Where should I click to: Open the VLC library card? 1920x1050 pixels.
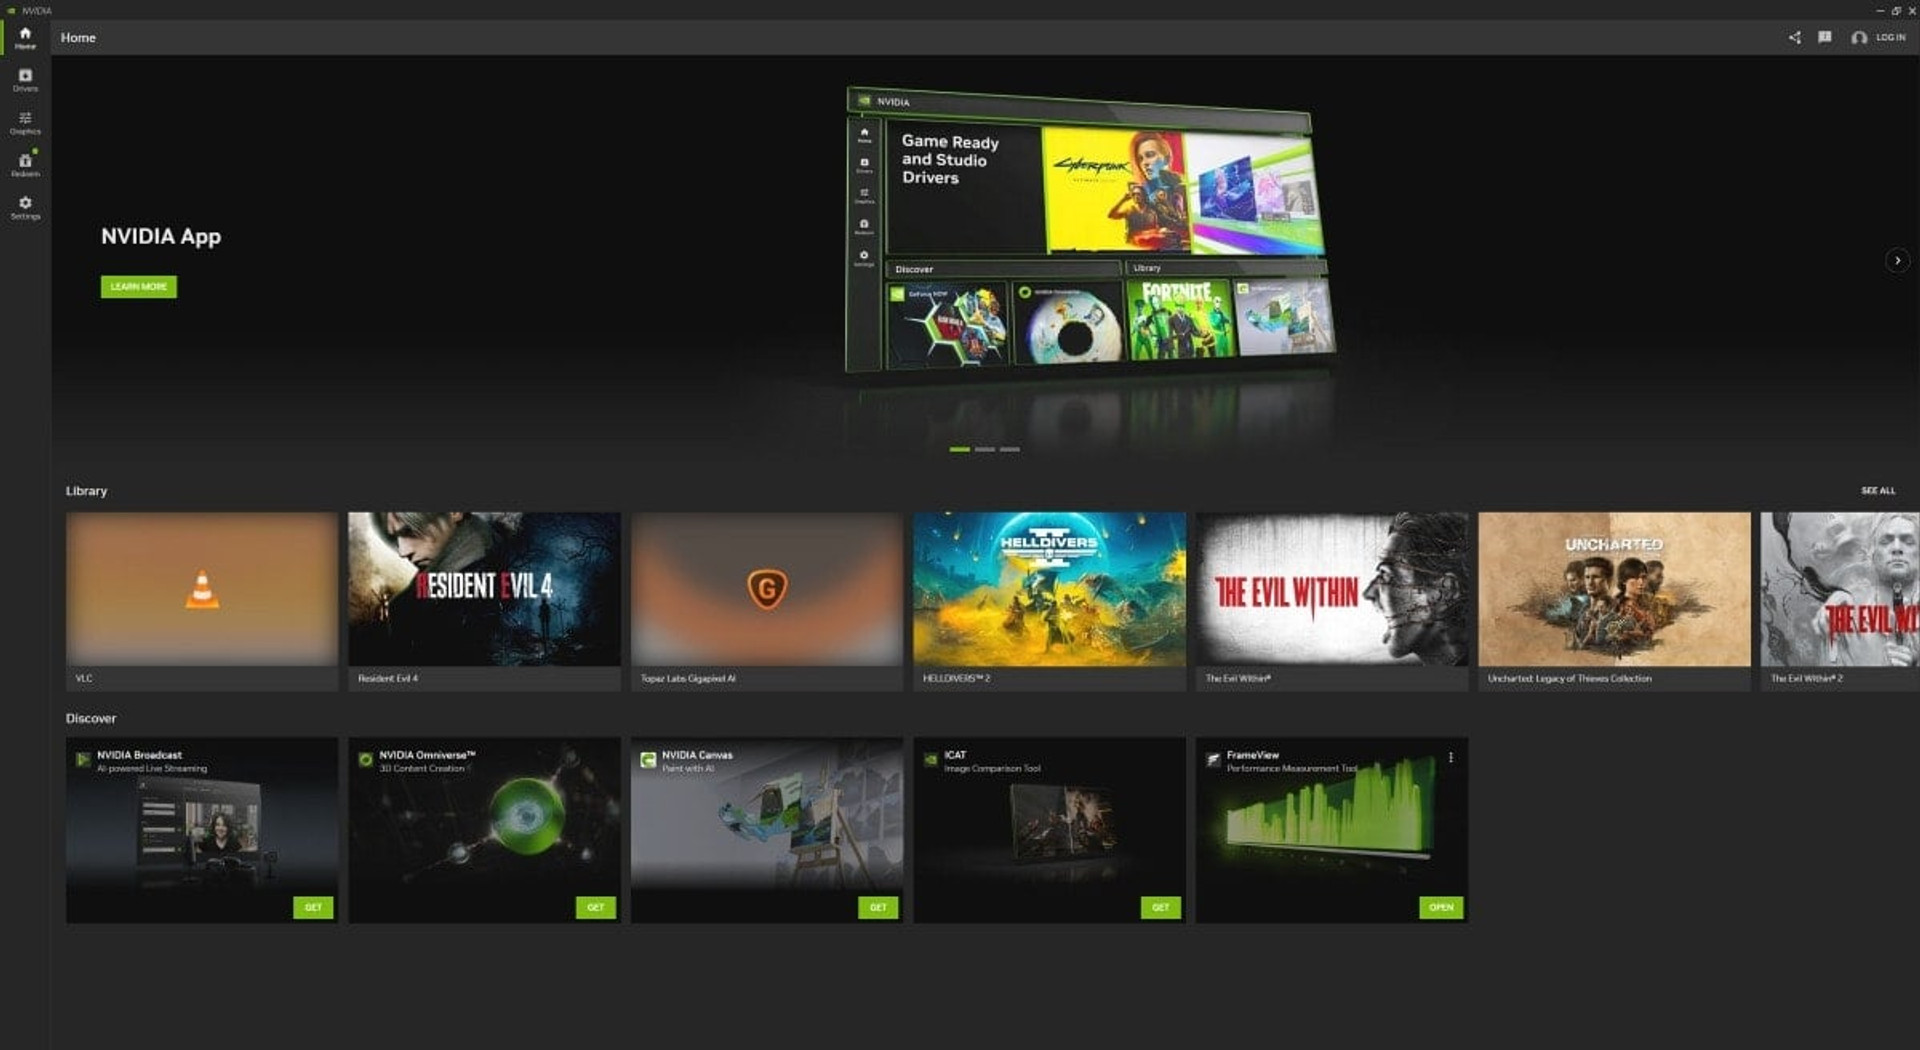202,601
